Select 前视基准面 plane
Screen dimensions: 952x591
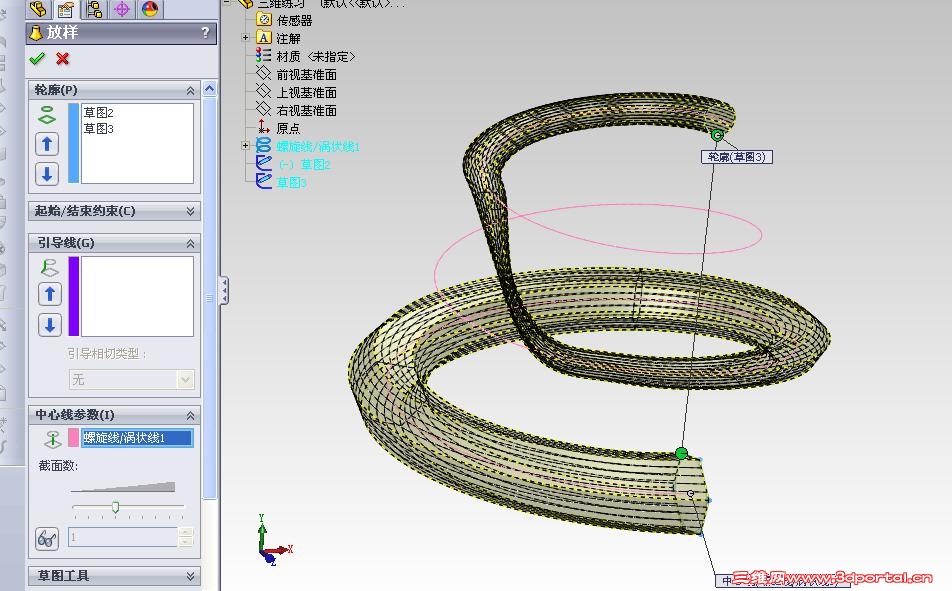tap(306, 75)
